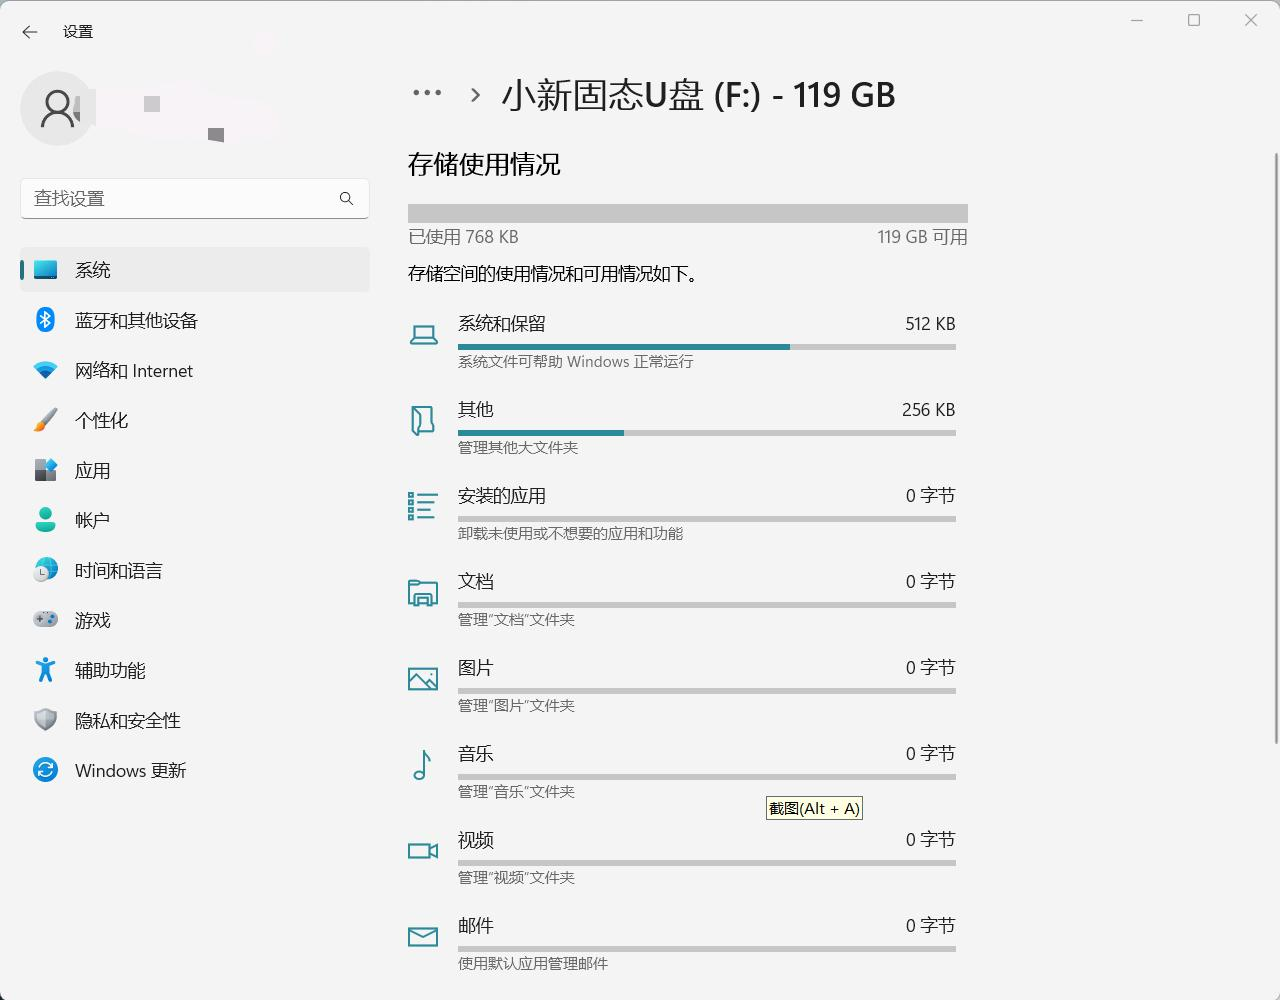The image size is (1280, 1000).
Task: Open 文档 storage category
Action: click(682, 600)
